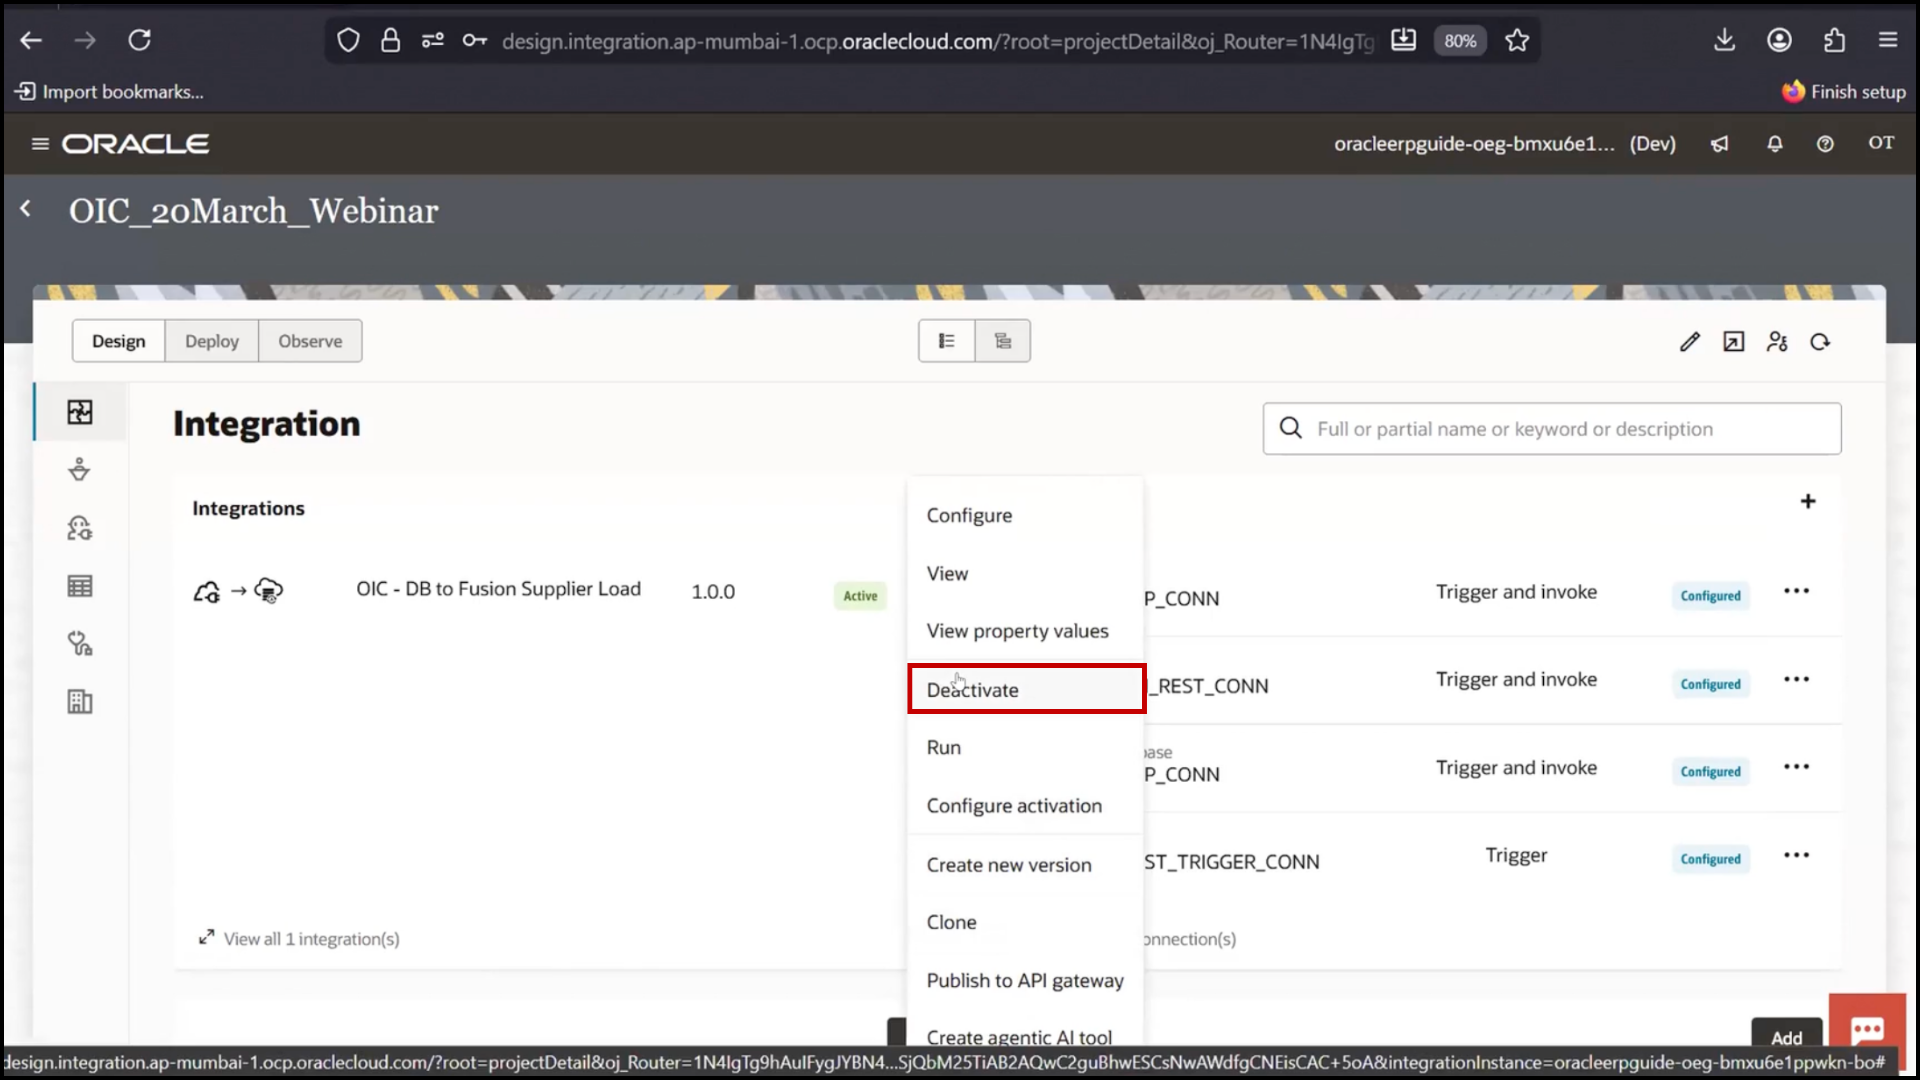Click the Active status badge
This screenshot has width=1920, height=1080.
pos(860,596)
